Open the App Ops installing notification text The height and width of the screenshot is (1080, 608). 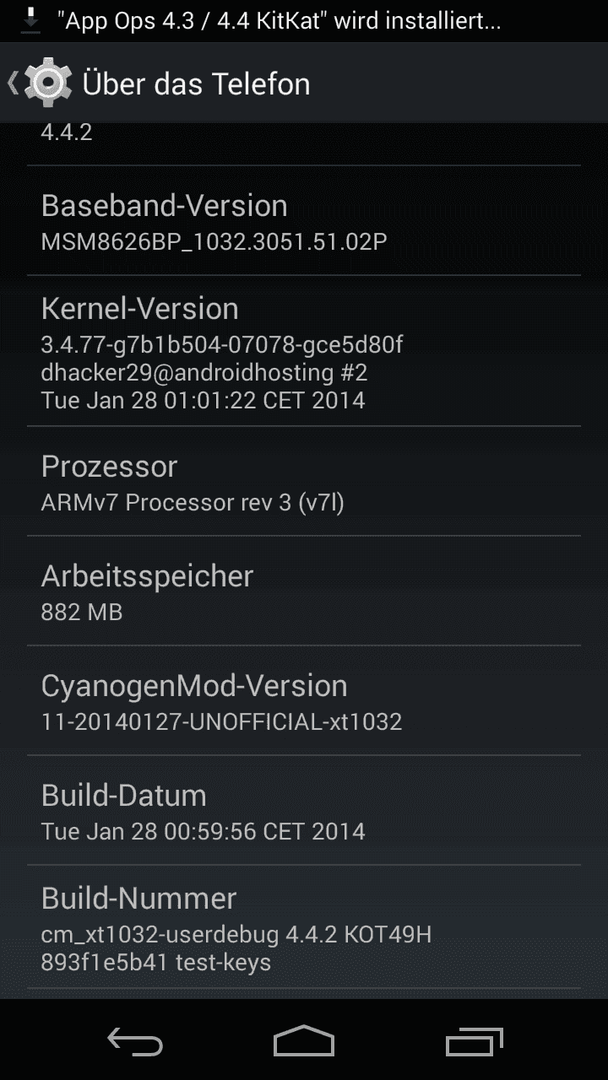(280, 21)
